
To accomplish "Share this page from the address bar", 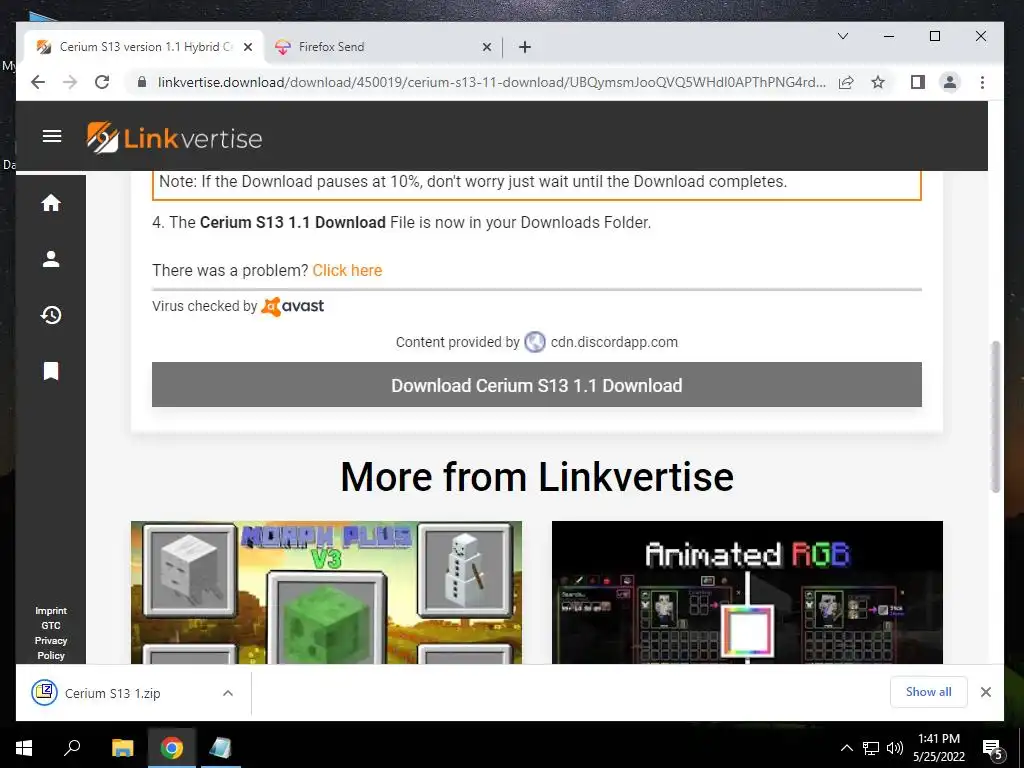I will tap(846, 82).
